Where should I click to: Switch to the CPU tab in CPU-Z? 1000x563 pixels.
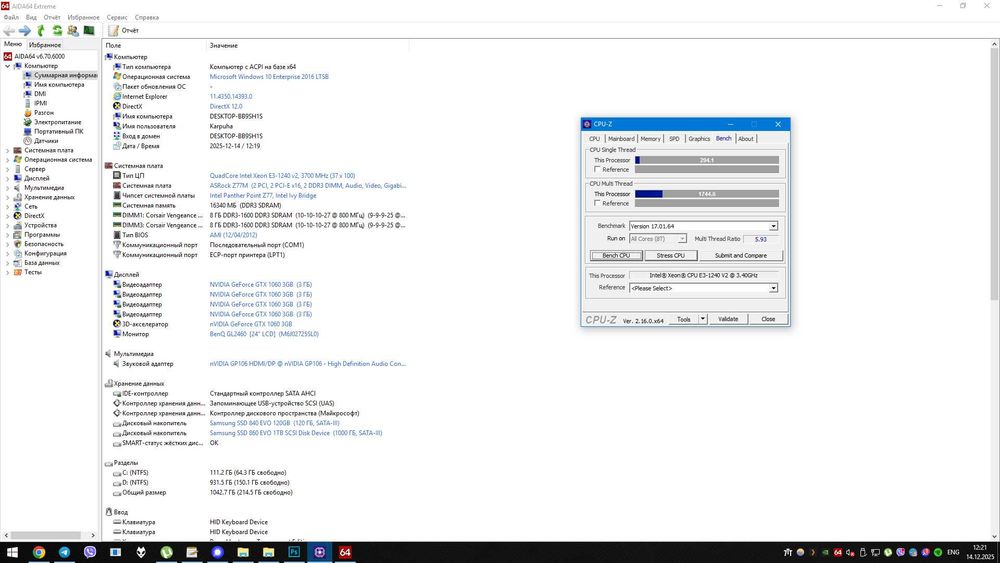594,138
